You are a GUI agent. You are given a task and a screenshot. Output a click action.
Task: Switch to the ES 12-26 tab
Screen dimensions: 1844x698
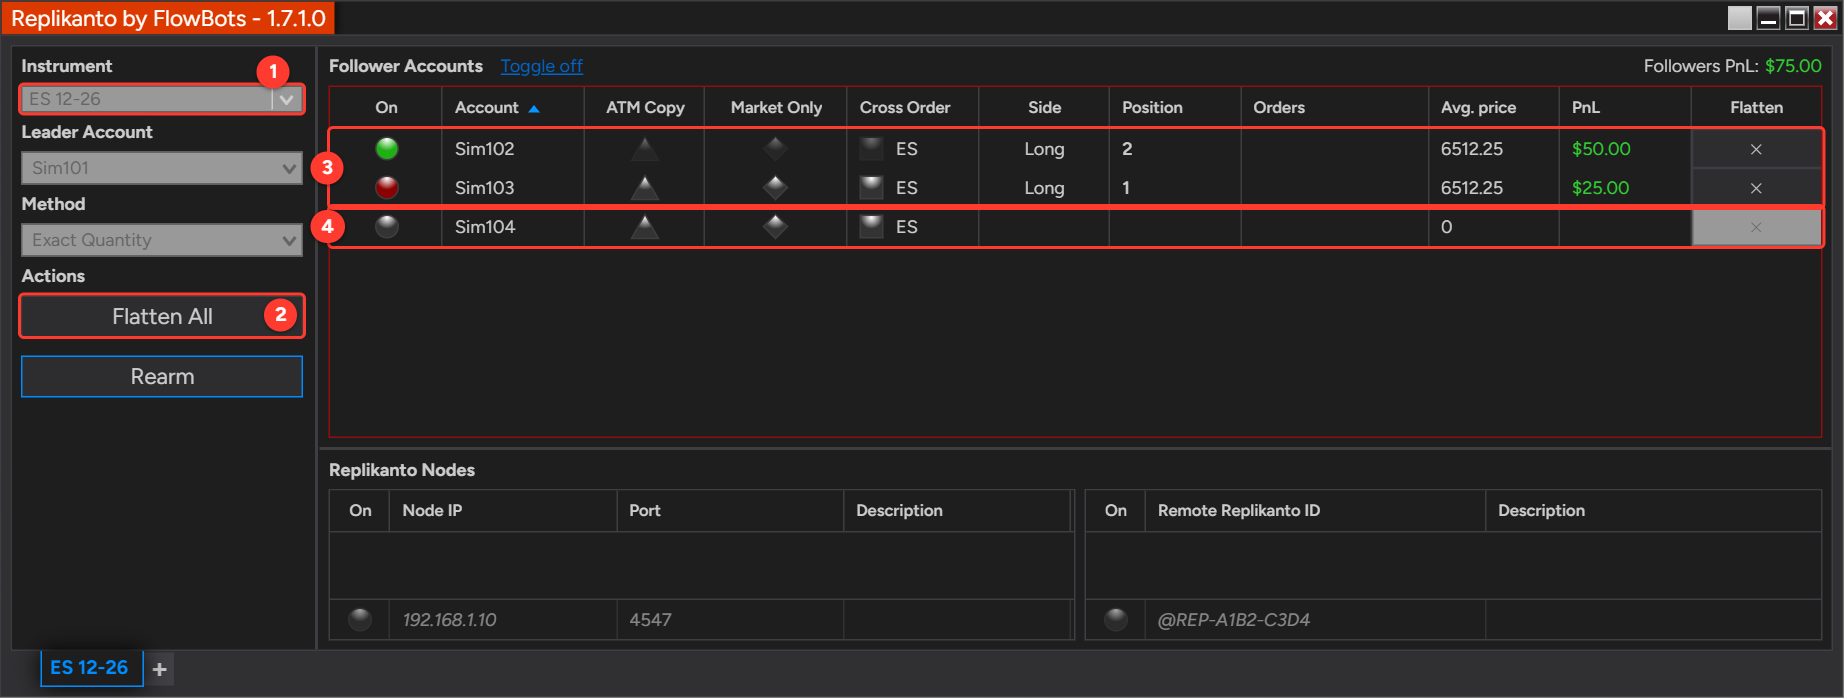click(90, 667)
